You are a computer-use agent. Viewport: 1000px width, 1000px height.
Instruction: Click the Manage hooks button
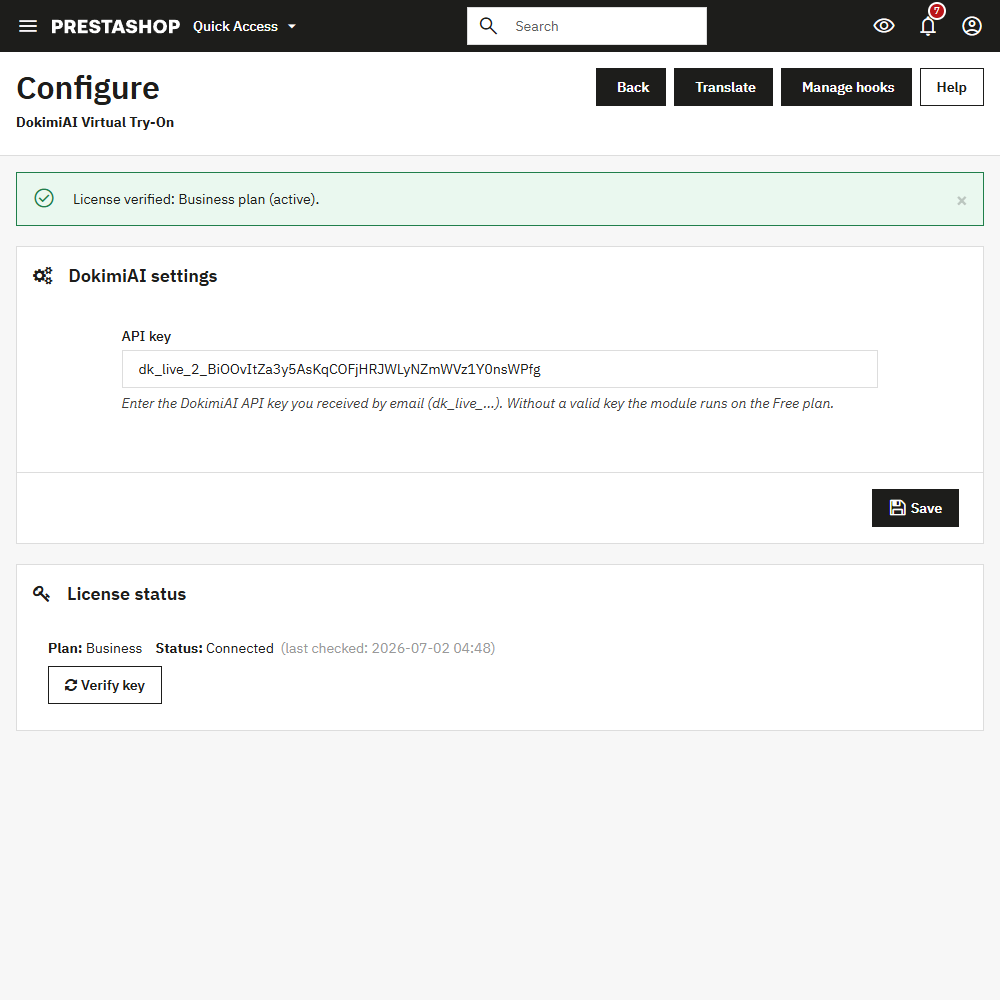[846, 87]
